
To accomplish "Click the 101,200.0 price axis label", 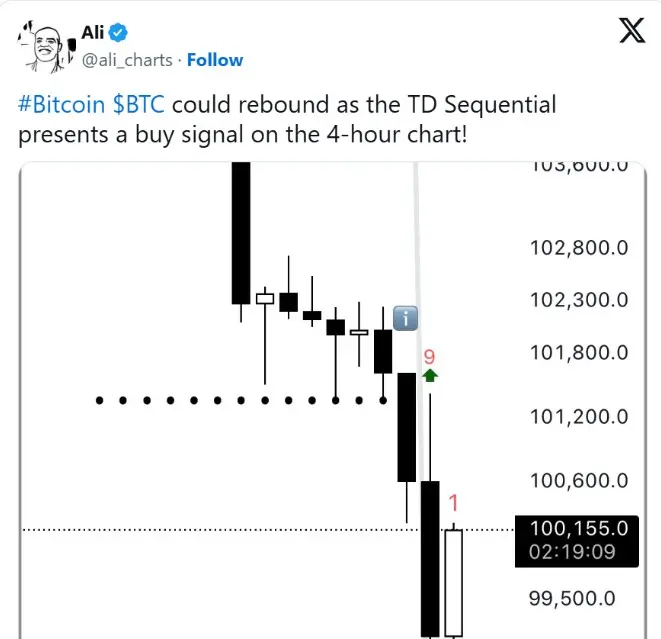I will pyautogui.click(x=579, y=416).
